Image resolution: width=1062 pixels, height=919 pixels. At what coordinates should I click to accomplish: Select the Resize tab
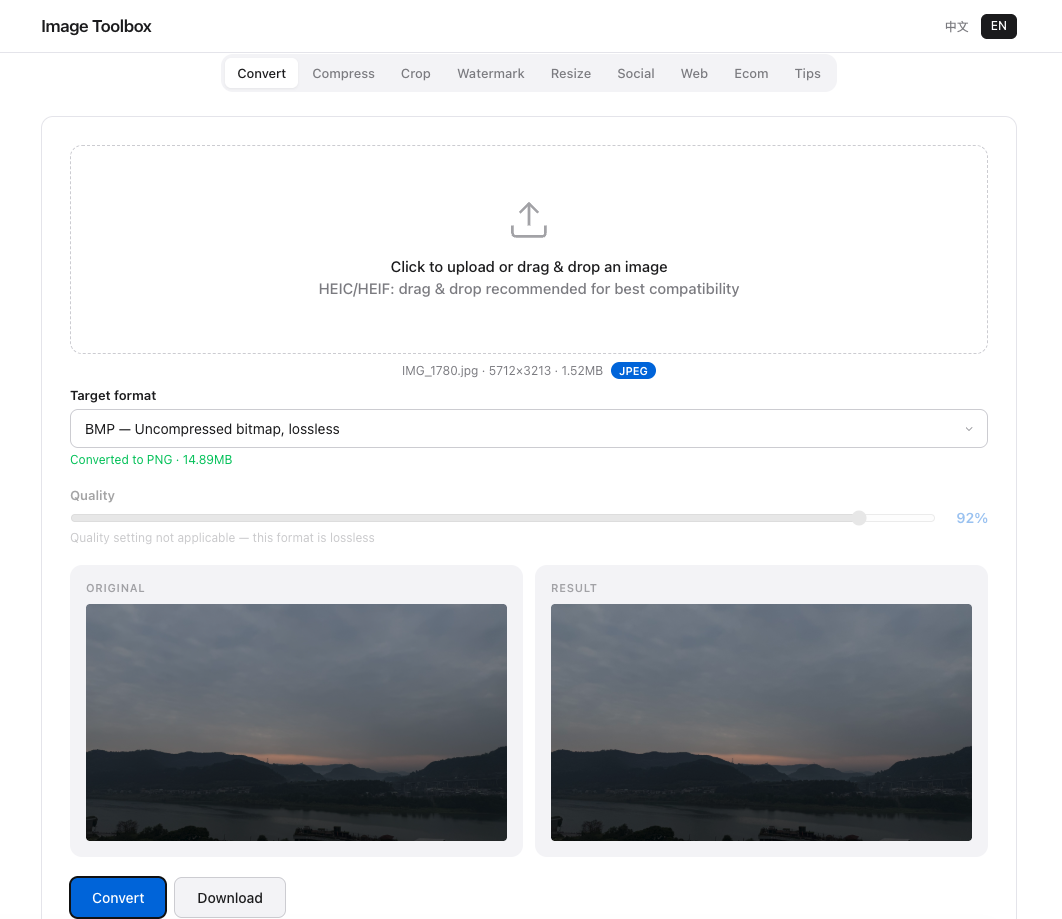click(570, 73)
